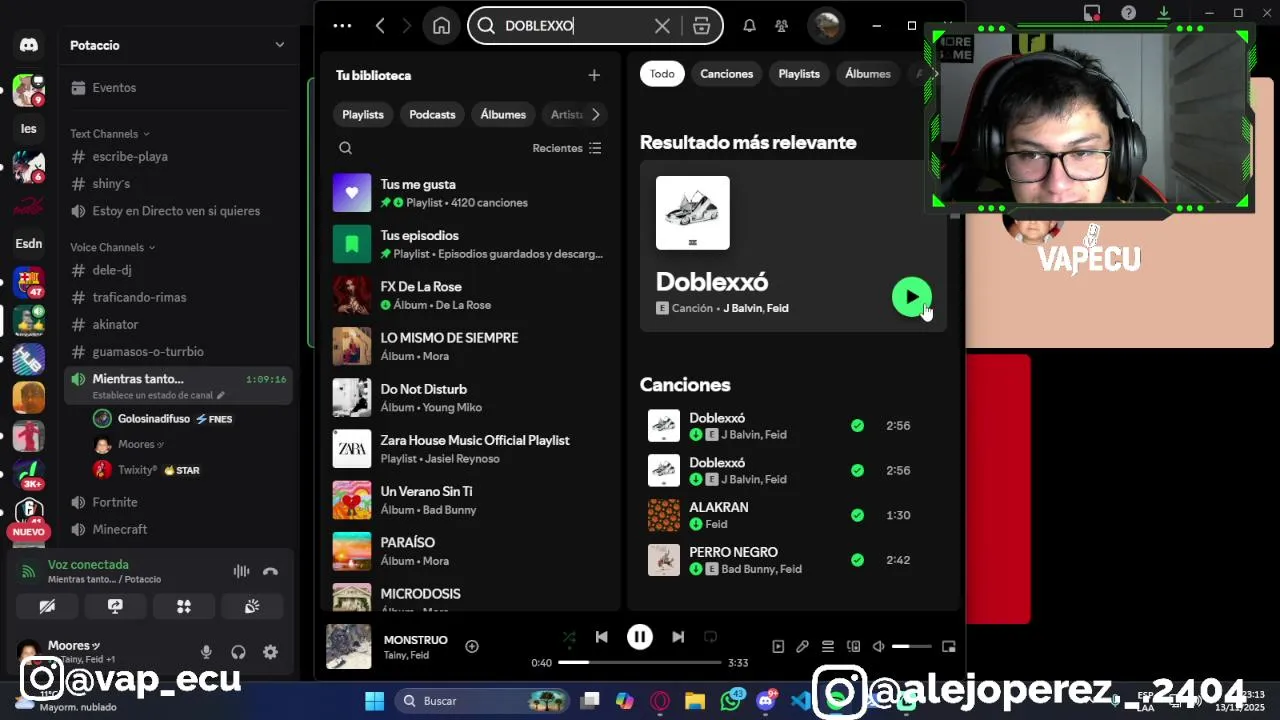Open Spotify notifications bell
Image resolution: width=1280 pixels, height=720 pixels.
click(x=749, y=26)
